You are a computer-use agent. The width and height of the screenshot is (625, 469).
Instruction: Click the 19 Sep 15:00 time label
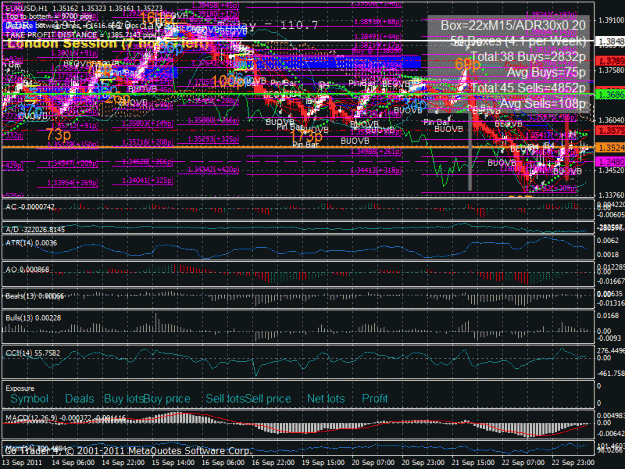click(323, 463)
